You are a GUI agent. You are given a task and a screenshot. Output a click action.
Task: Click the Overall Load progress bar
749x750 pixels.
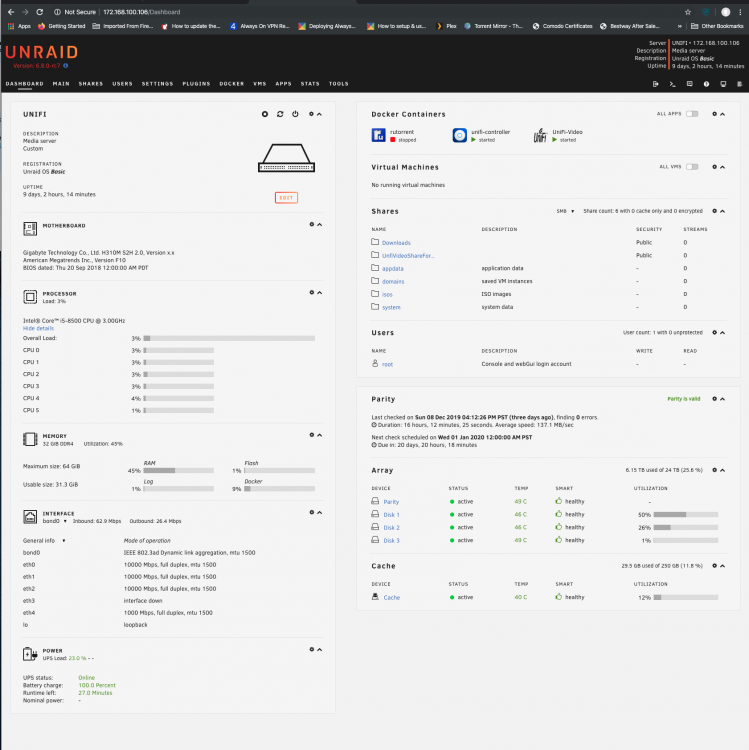229,338
